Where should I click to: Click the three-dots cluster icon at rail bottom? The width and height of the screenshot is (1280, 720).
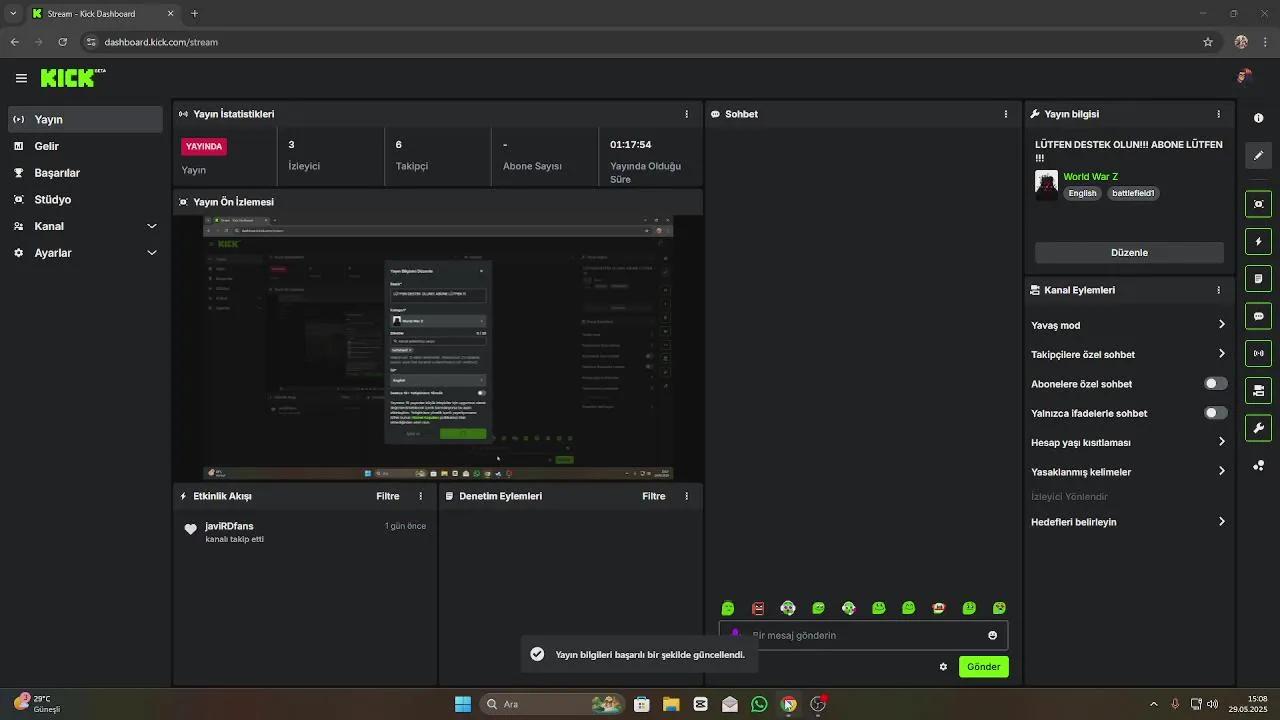point(1258,465)
